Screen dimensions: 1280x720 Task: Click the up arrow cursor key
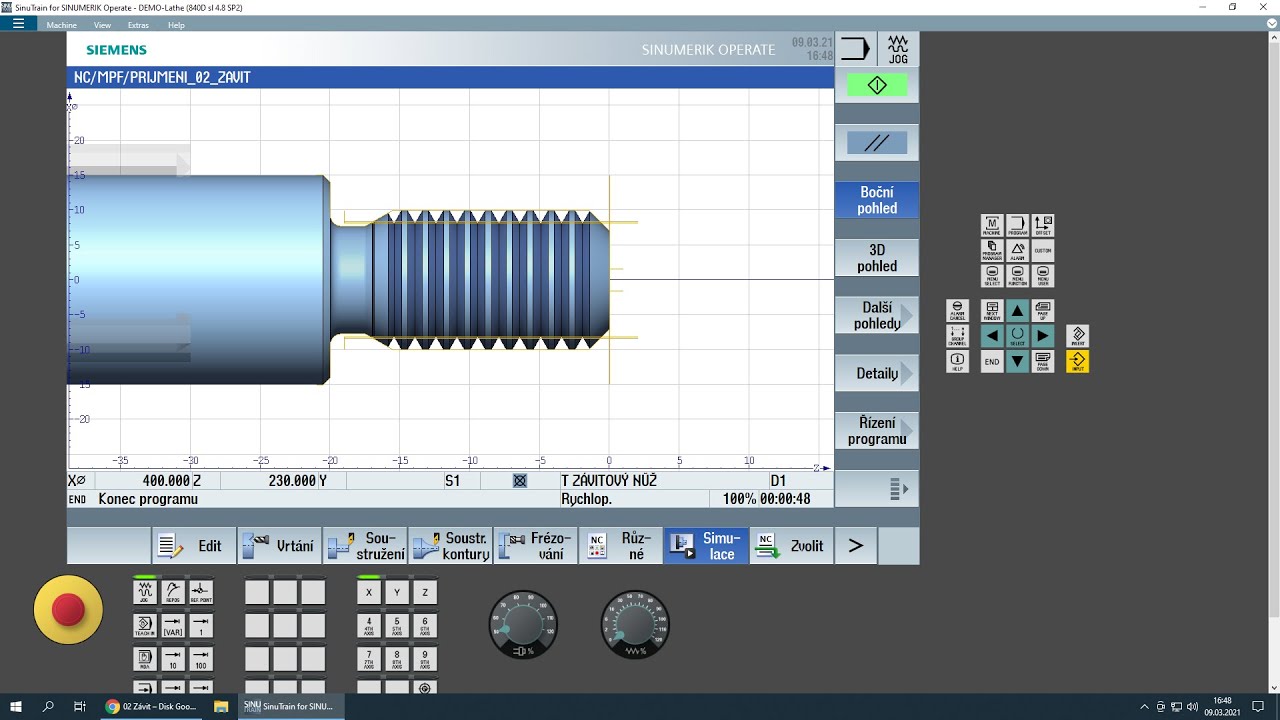[x=1017, y=311]
